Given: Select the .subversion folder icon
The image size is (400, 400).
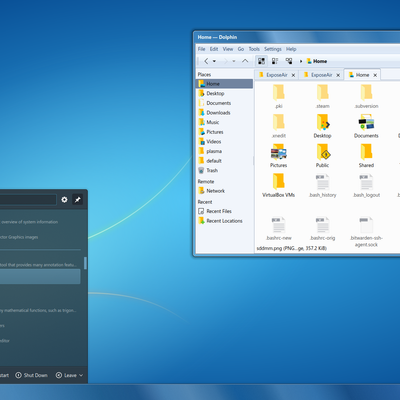Looking at the screenshot, I should 366,92.
